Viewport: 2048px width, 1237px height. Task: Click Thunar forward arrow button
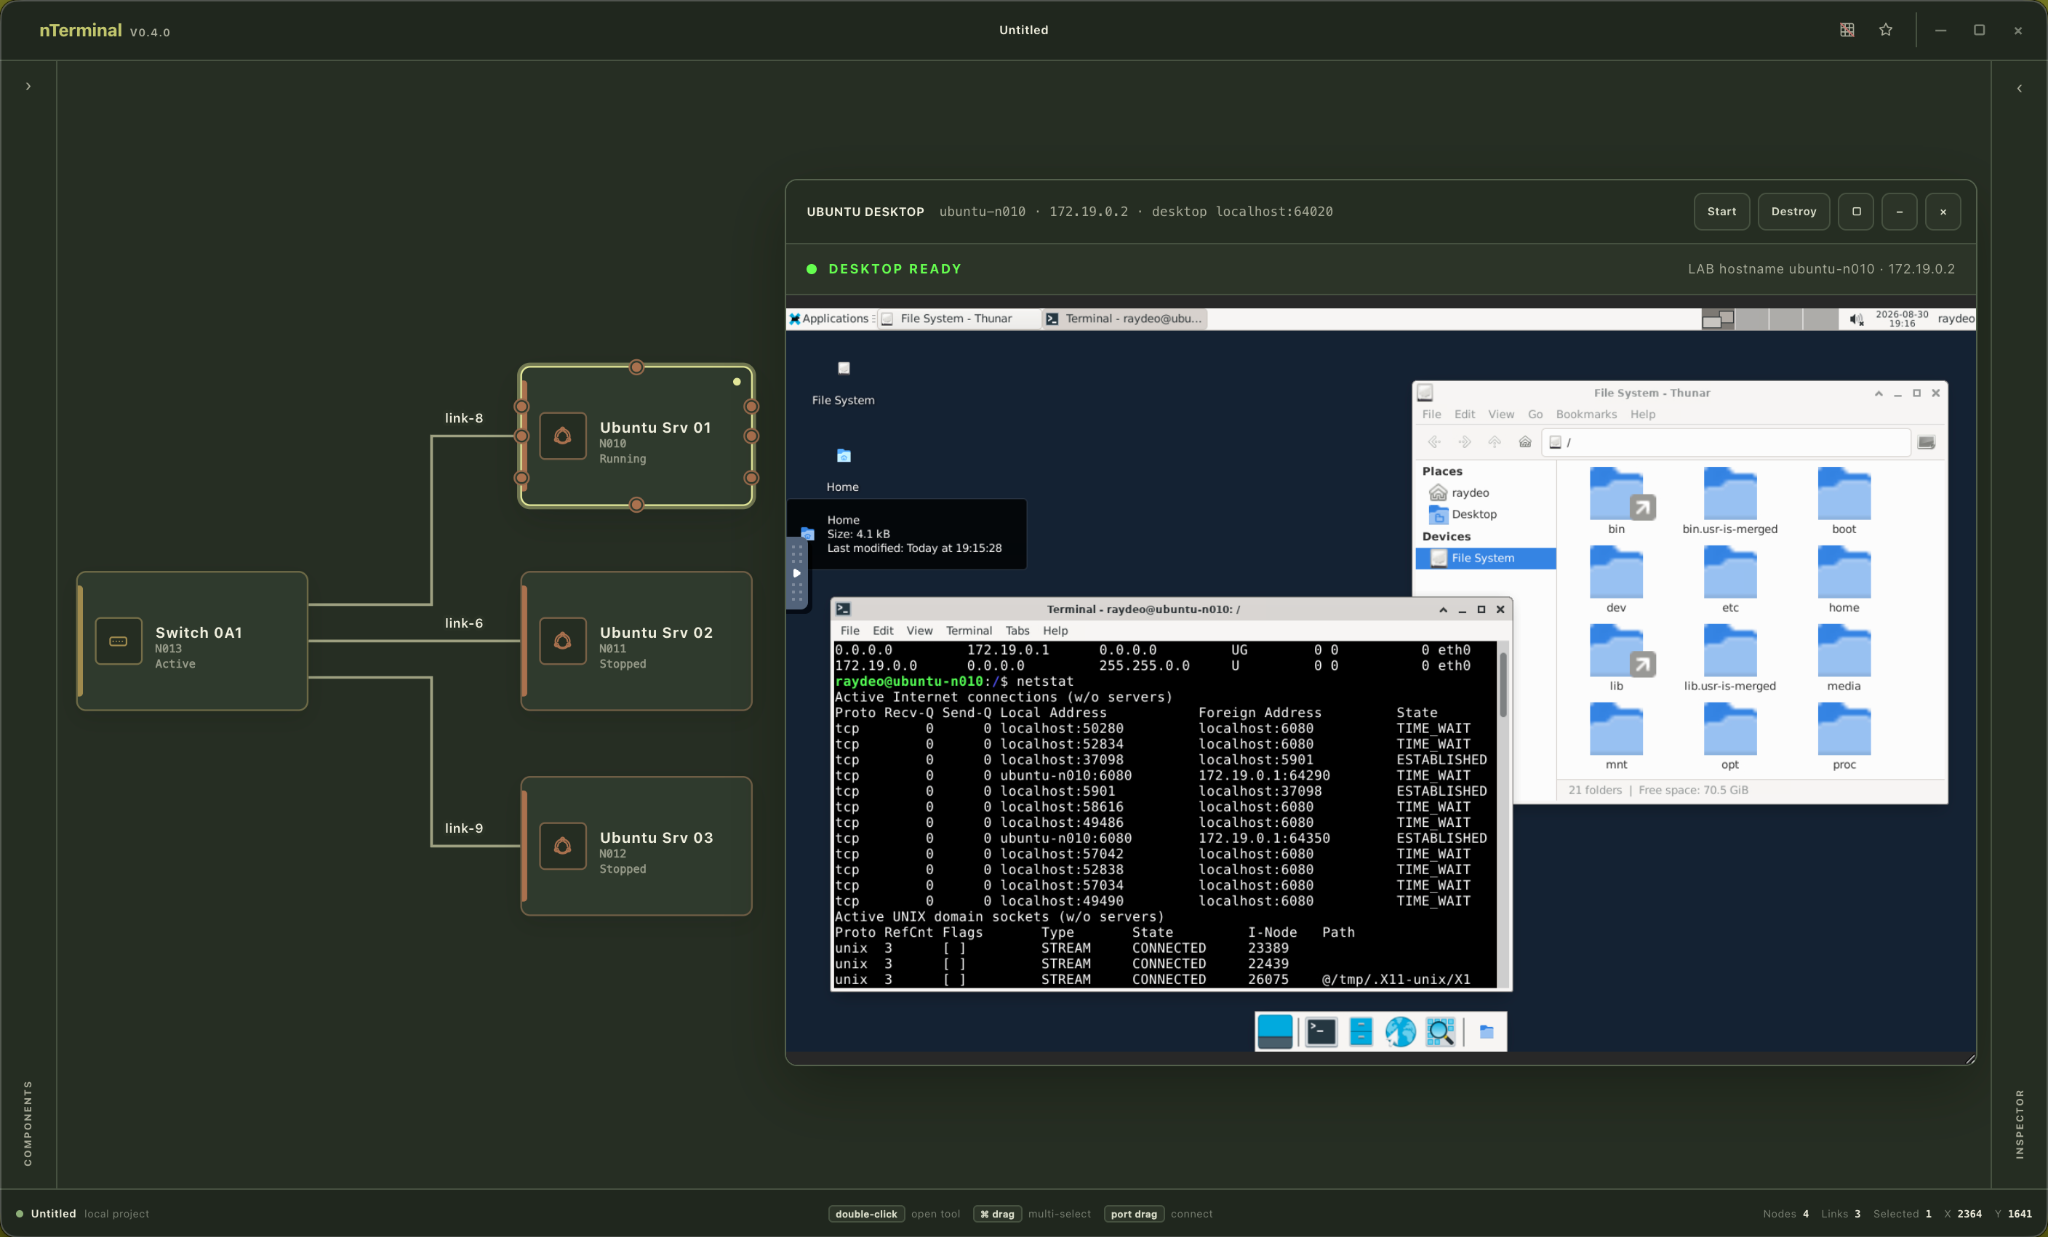pyautogui.click(x=1465, y=442)
